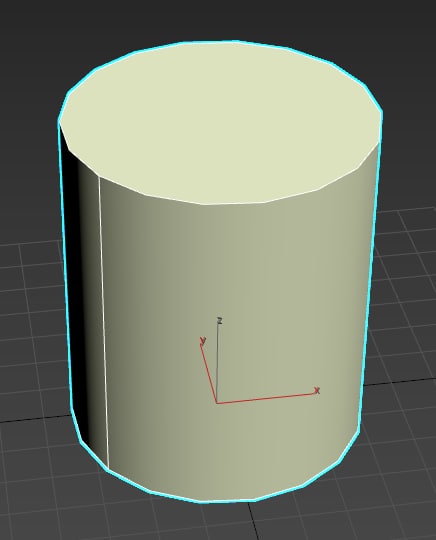The width and height of the screenshot is (436, 540).
Task: Click the red Y axis label
Action: pos(203,341)
